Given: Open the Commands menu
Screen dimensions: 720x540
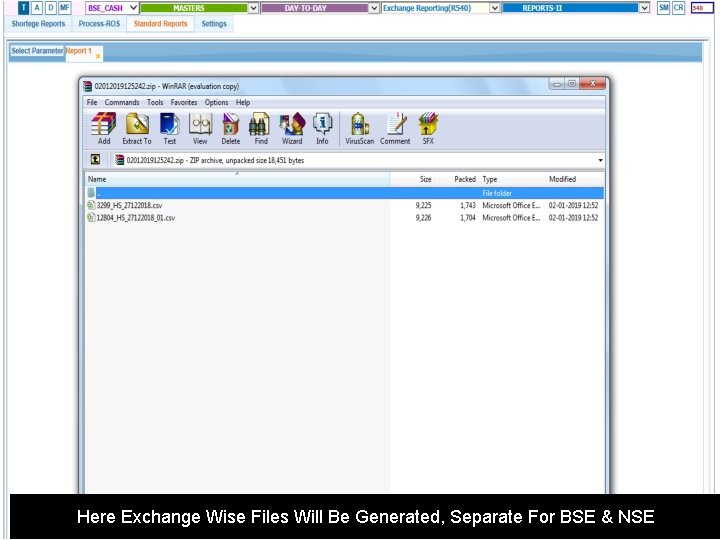Looking at the screenshot, I should (x=122, y=102).
